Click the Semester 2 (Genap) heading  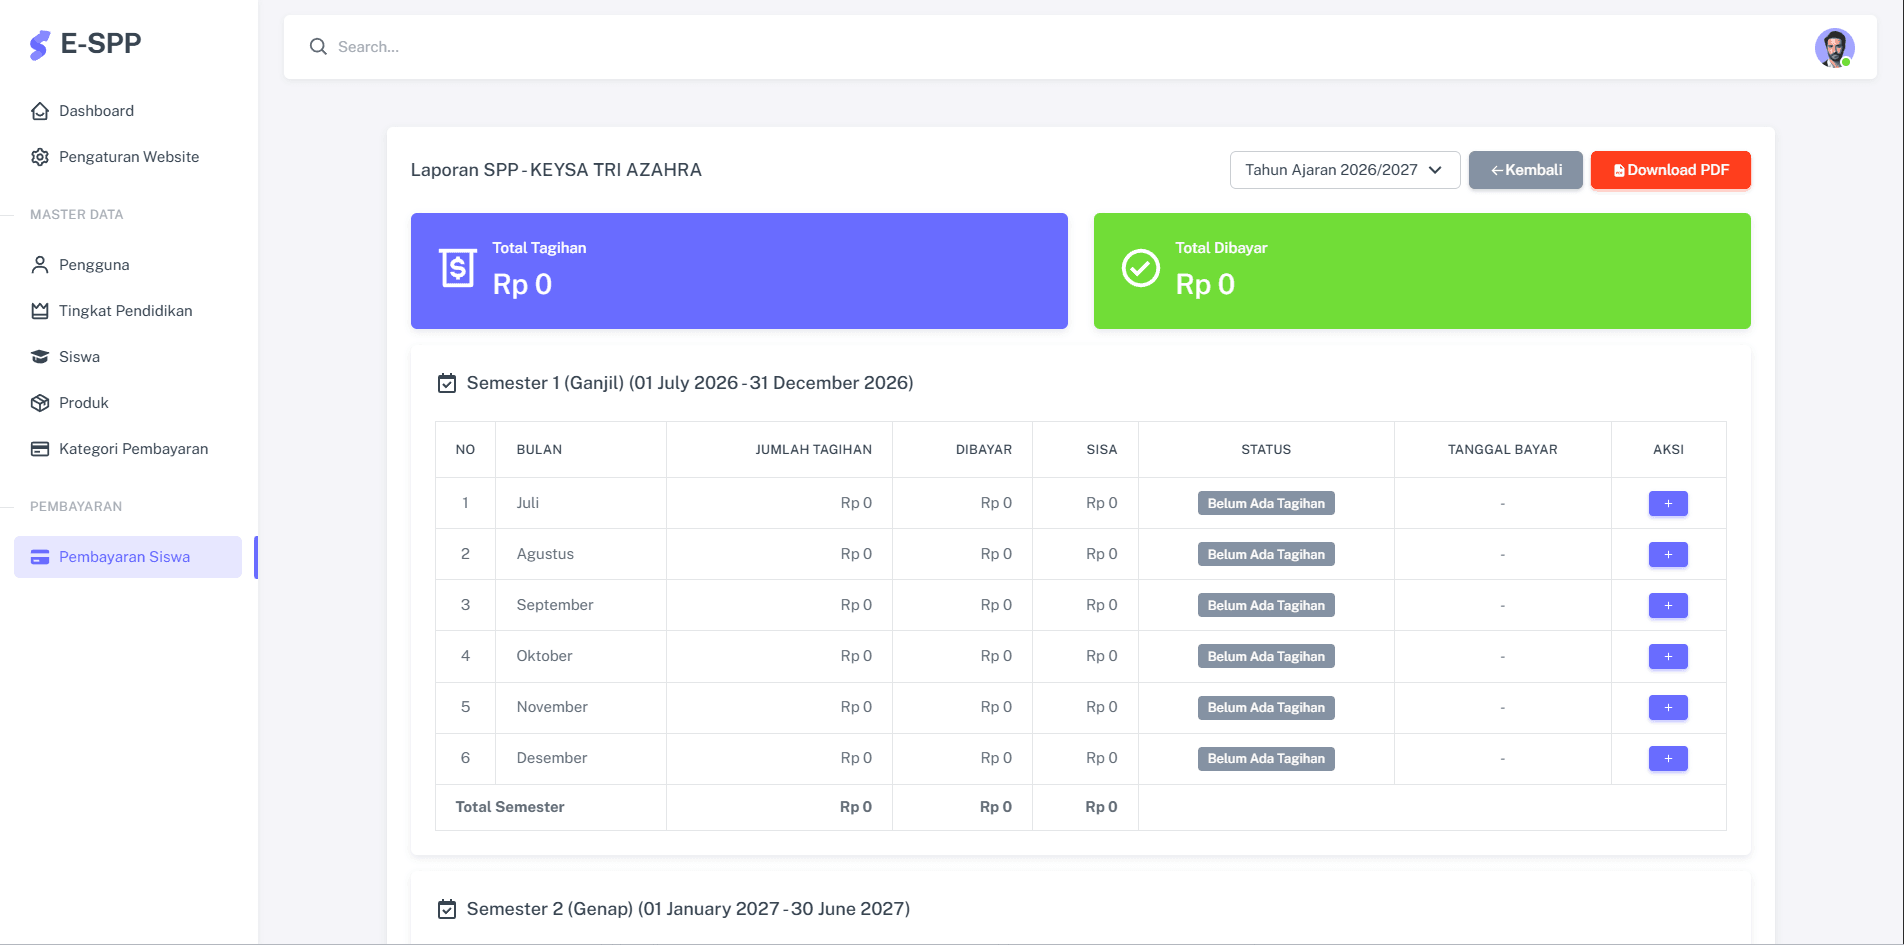pyautogui.click(x=688, y=909)
